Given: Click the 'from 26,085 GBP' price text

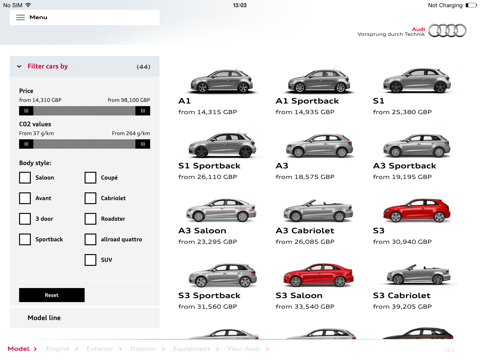Looking at the screenshot, I should point(305,242).
